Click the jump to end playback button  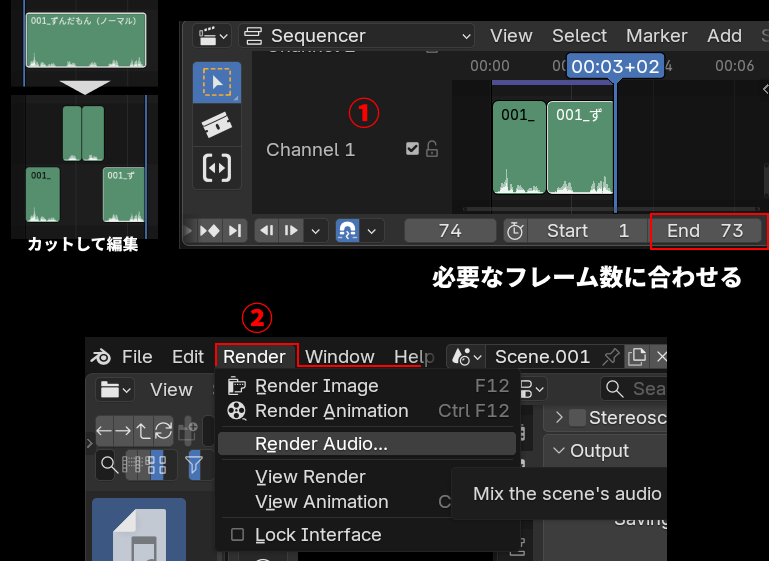click(x=234, y=231)
